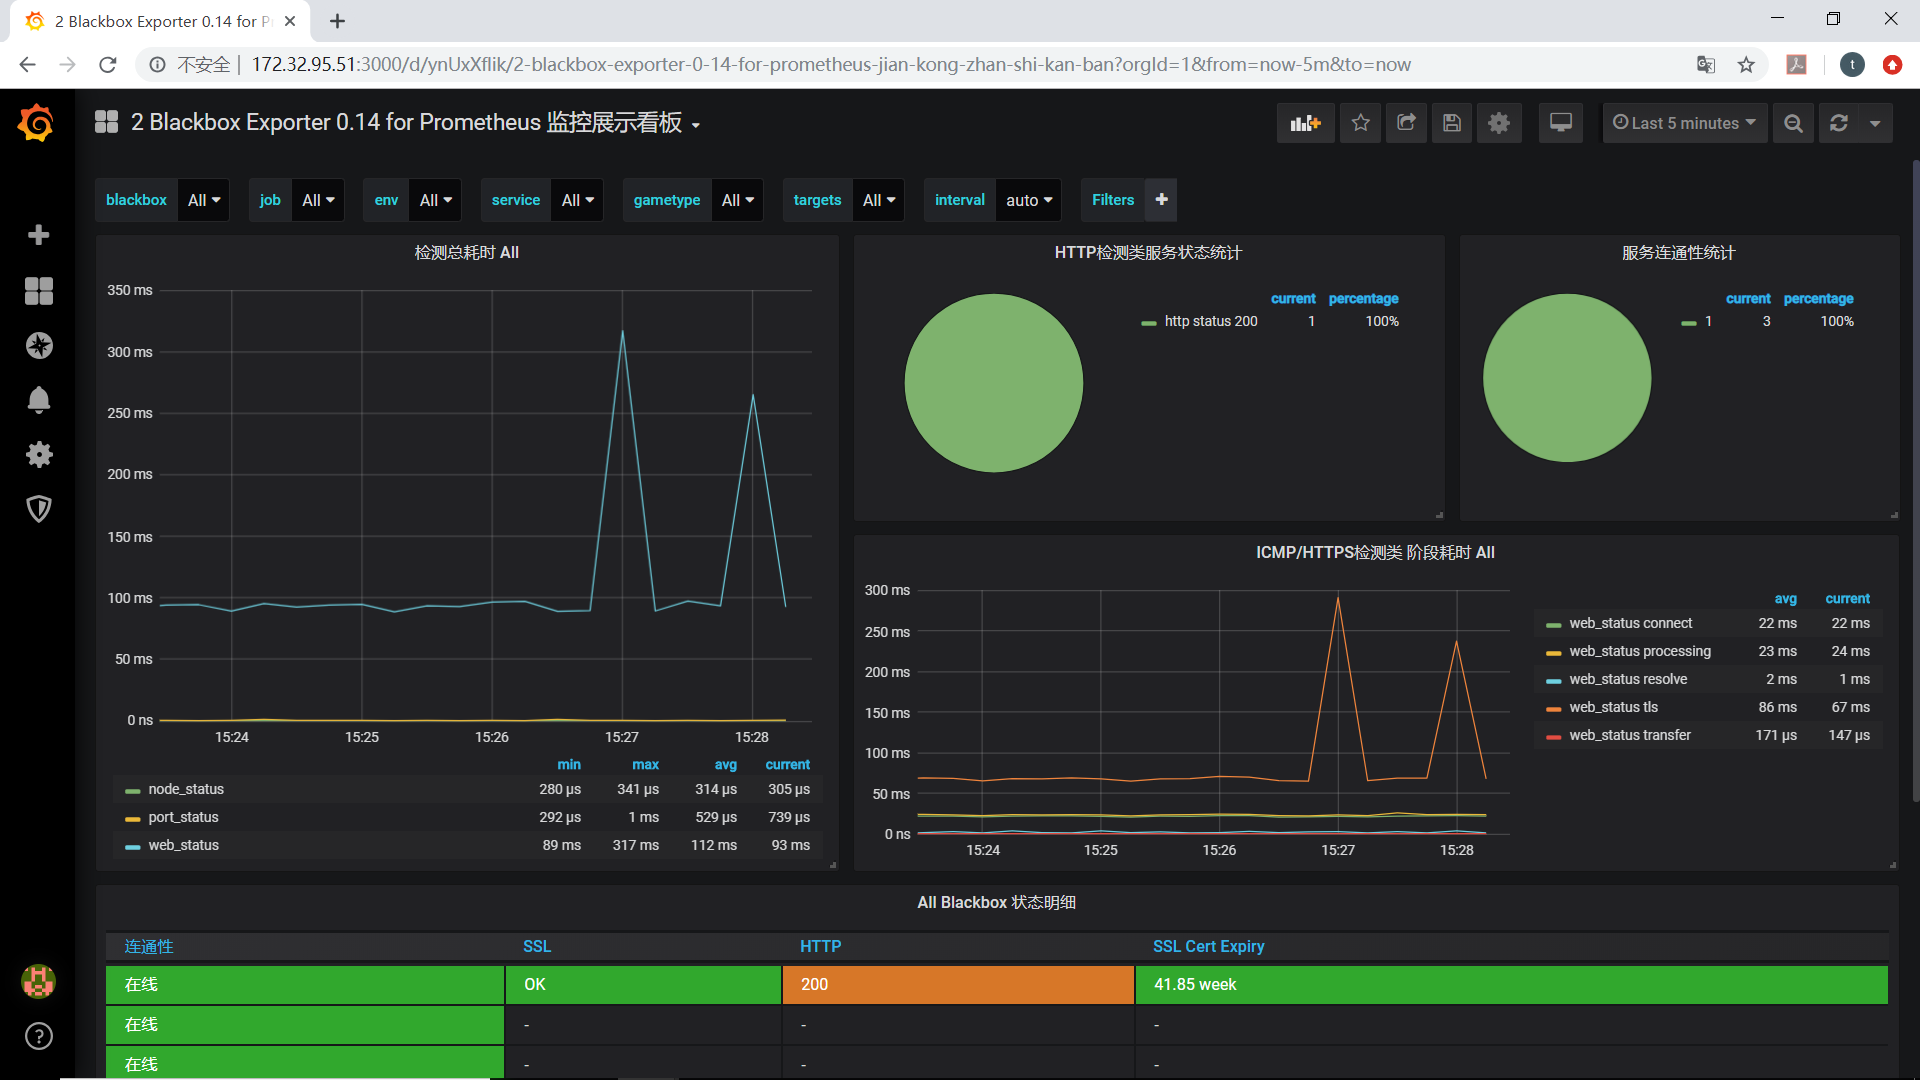Click the http status 200 color swatch
The image size is (1920, 1080).
(1148, 322)
